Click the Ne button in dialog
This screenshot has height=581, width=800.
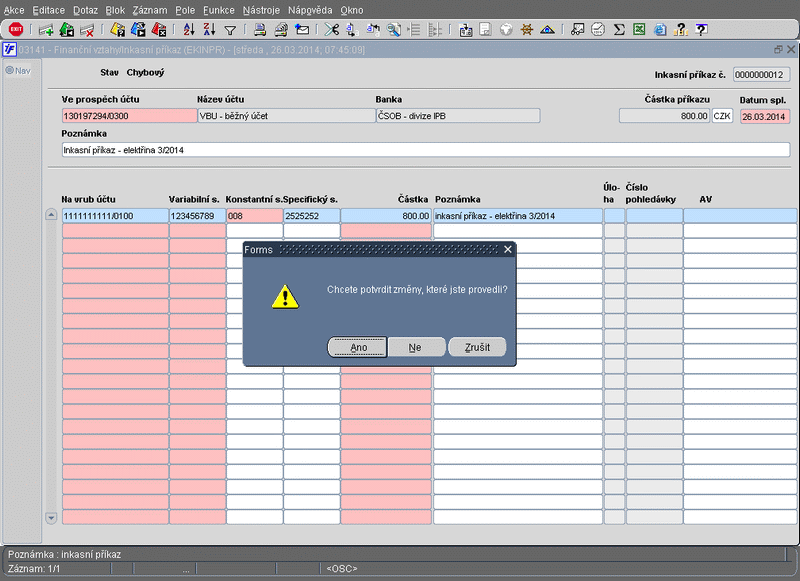[x=417, y=347]
